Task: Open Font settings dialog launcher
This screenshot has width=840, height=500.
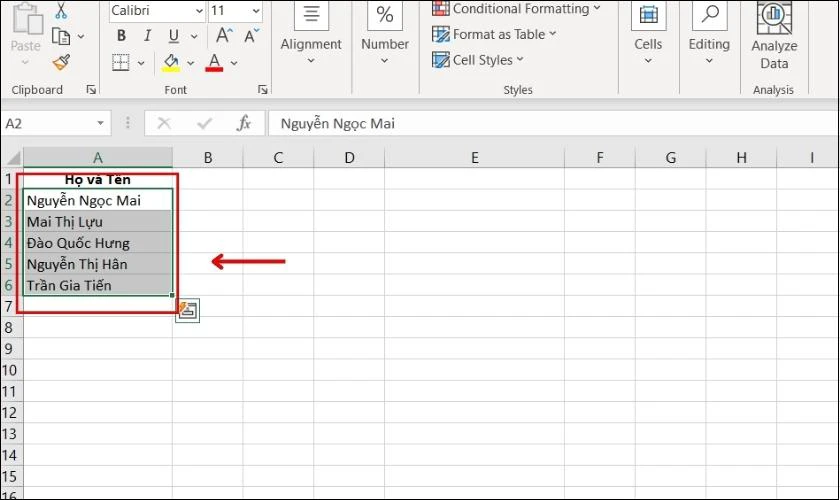Action: coord(262,89)
